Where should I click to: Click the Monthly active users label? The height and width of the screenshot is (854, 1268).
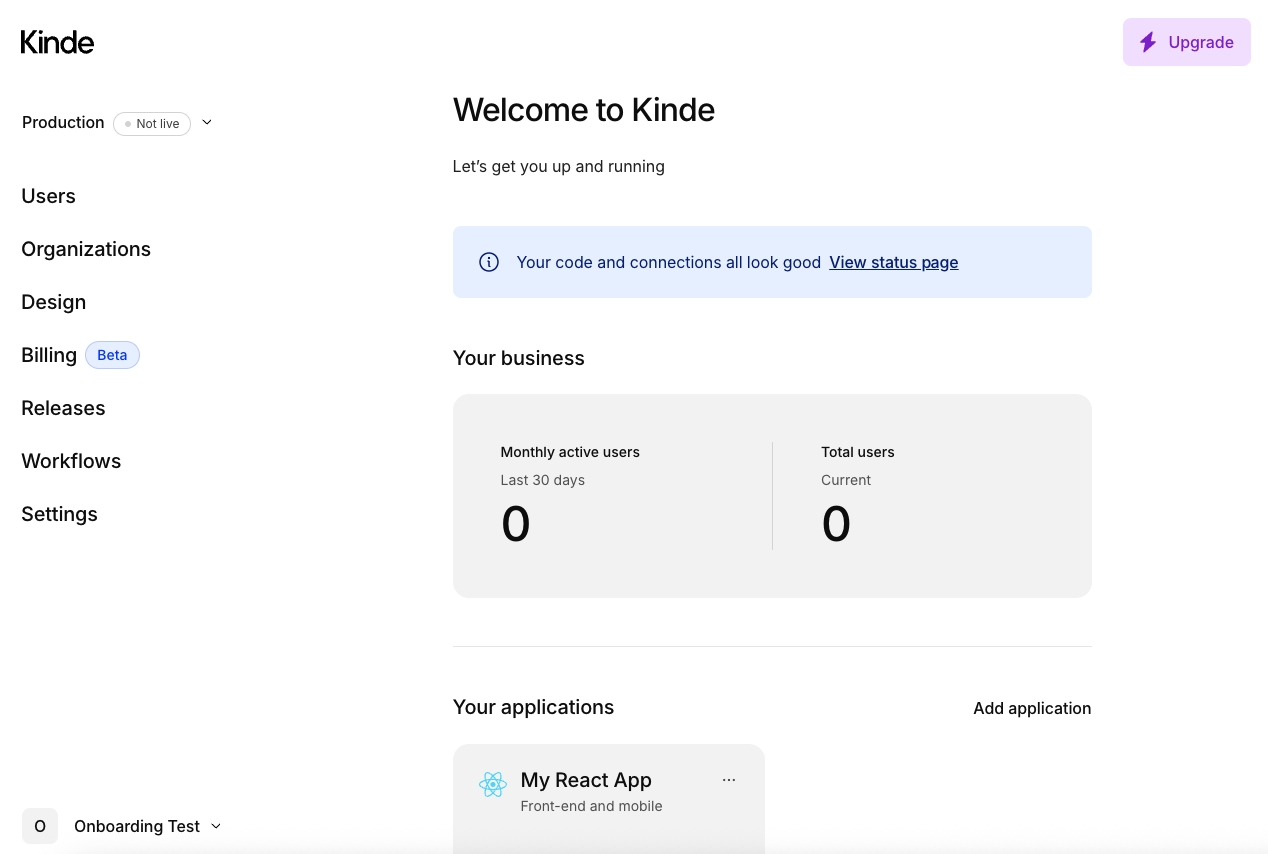point(570,452)
